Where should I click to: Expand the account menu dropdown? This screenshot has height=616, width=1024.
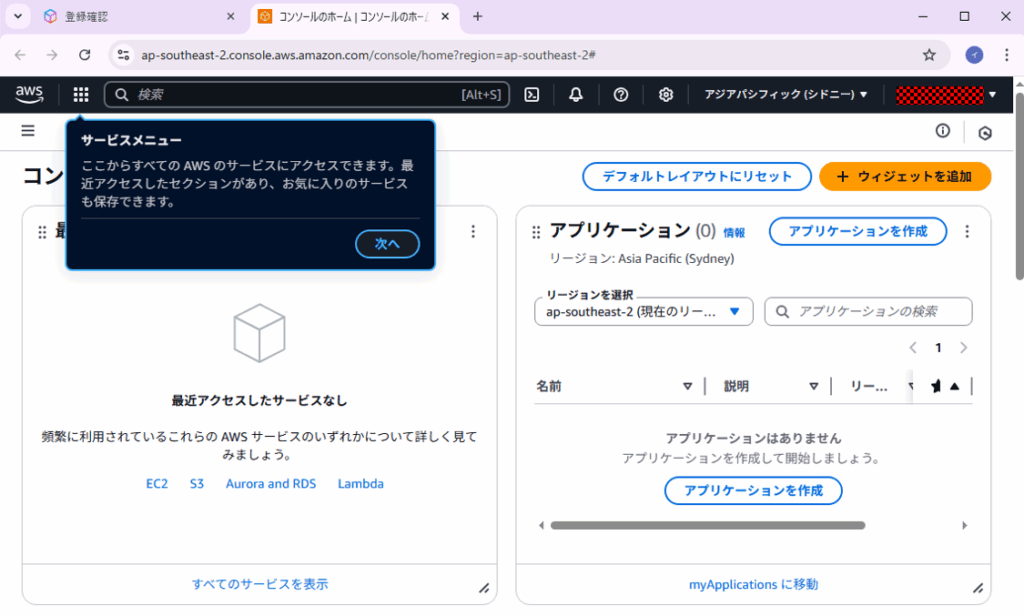click(x=946, y=95)
